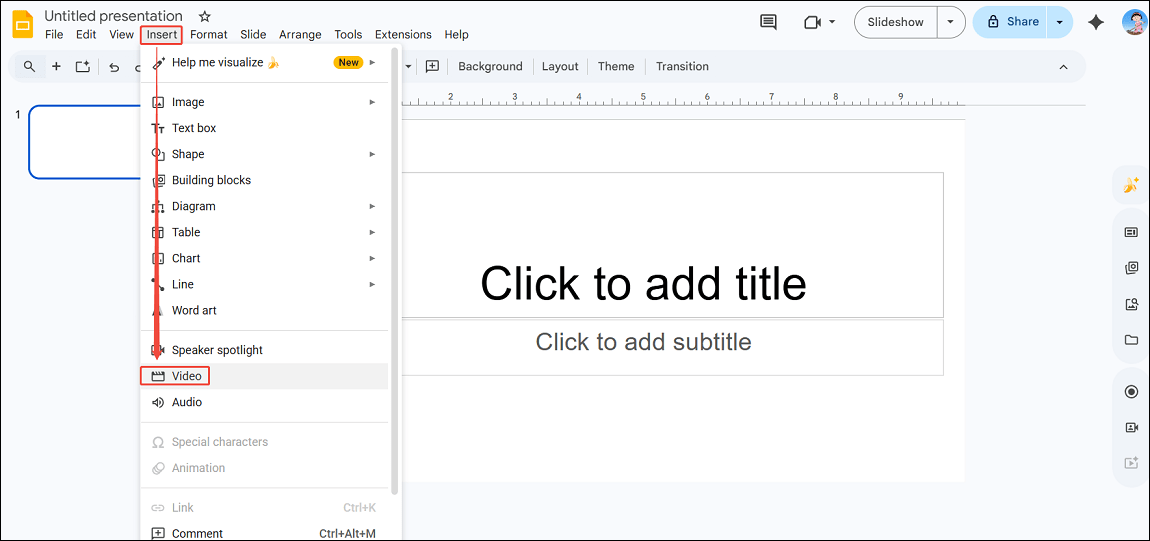Open the Edit menu
This screenshot has height=541, width=1150.
pos(87,34)
